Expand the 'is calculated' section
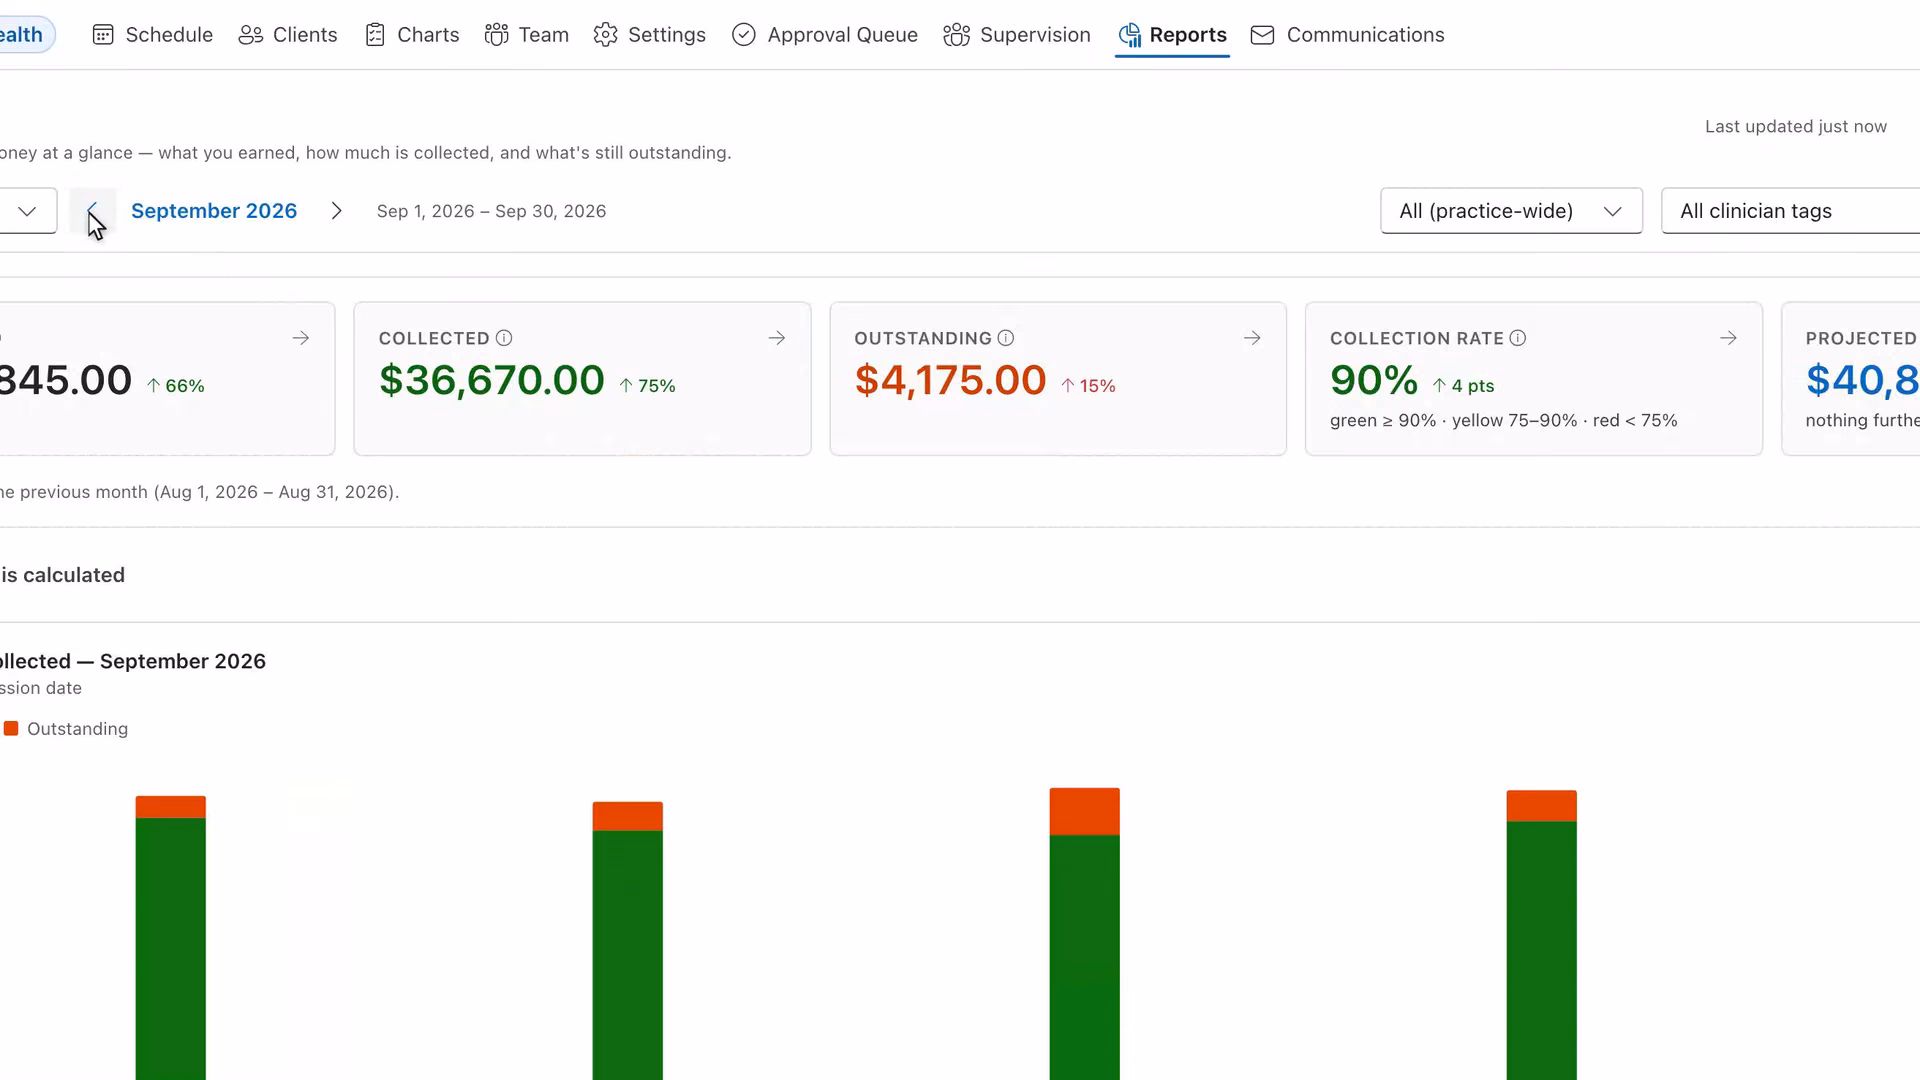 (62, 575)
